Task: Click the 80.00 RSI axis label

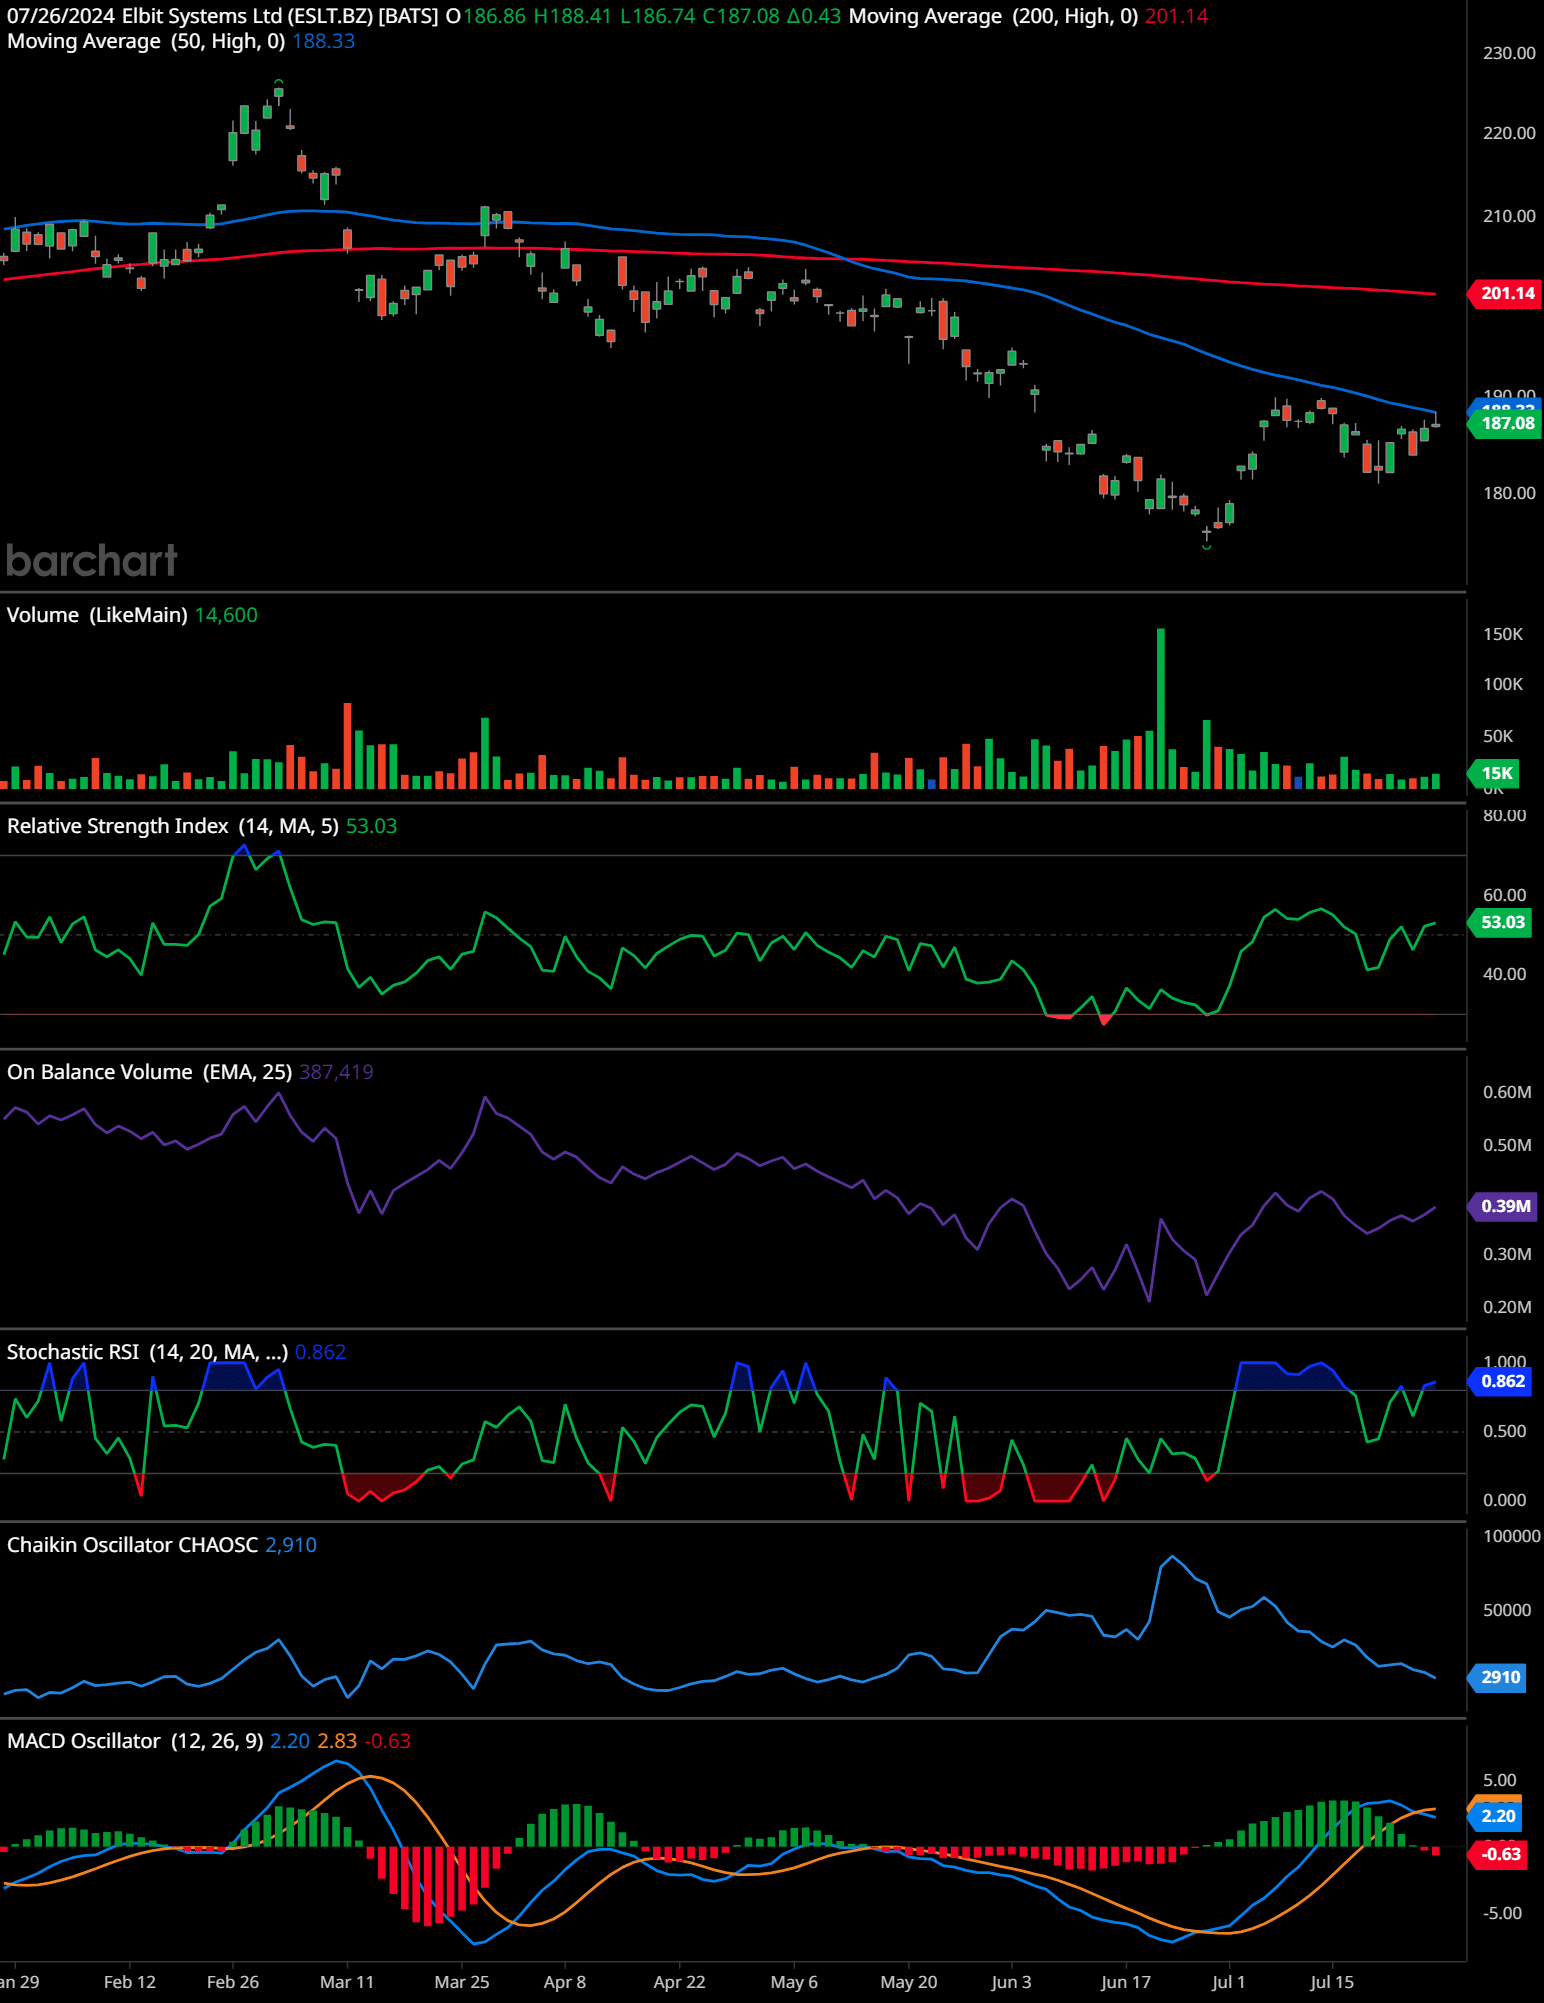Action: (1504, 815)
